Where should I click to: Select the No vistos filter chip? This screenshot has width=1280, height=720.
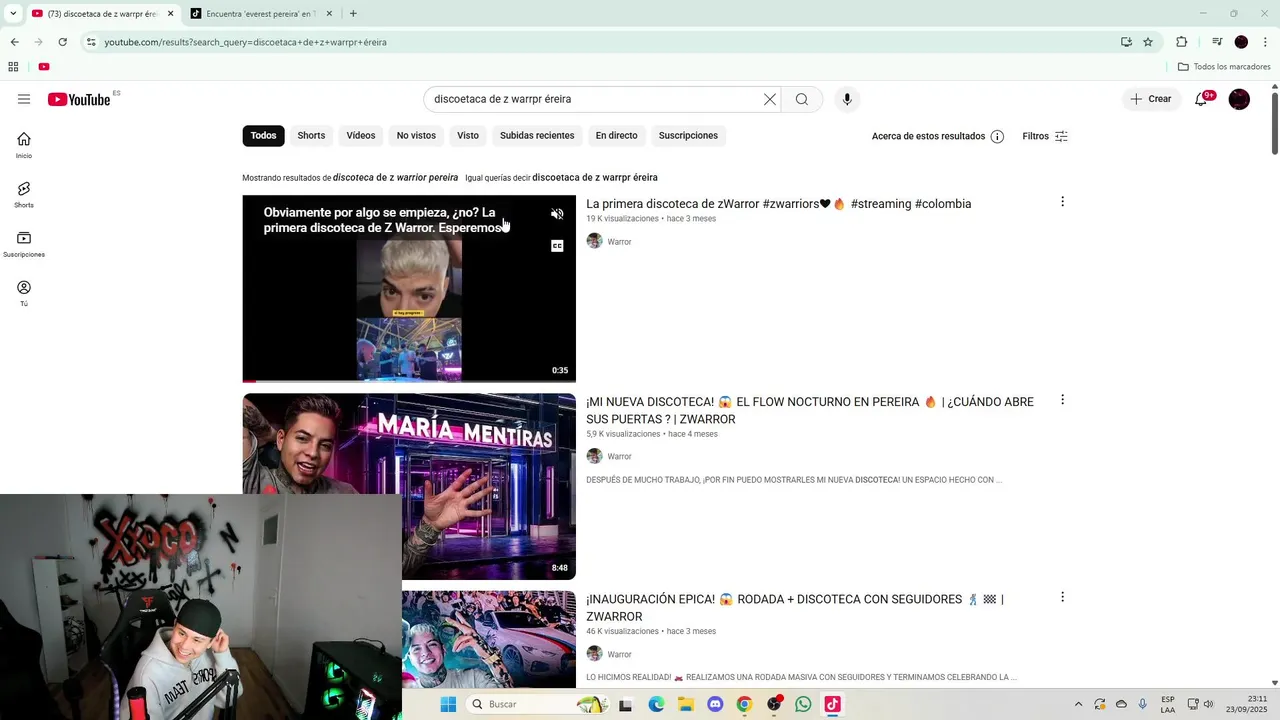pyautogui.click(x=416, y=136)
